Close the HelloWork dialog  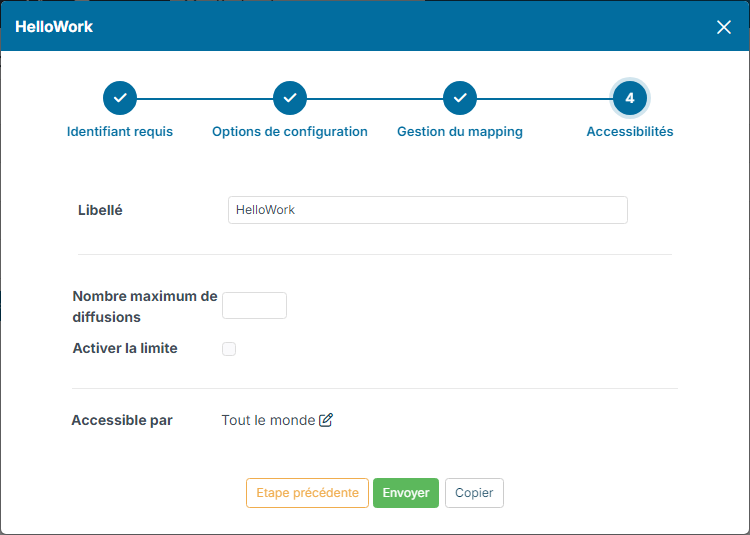point(724,27)
